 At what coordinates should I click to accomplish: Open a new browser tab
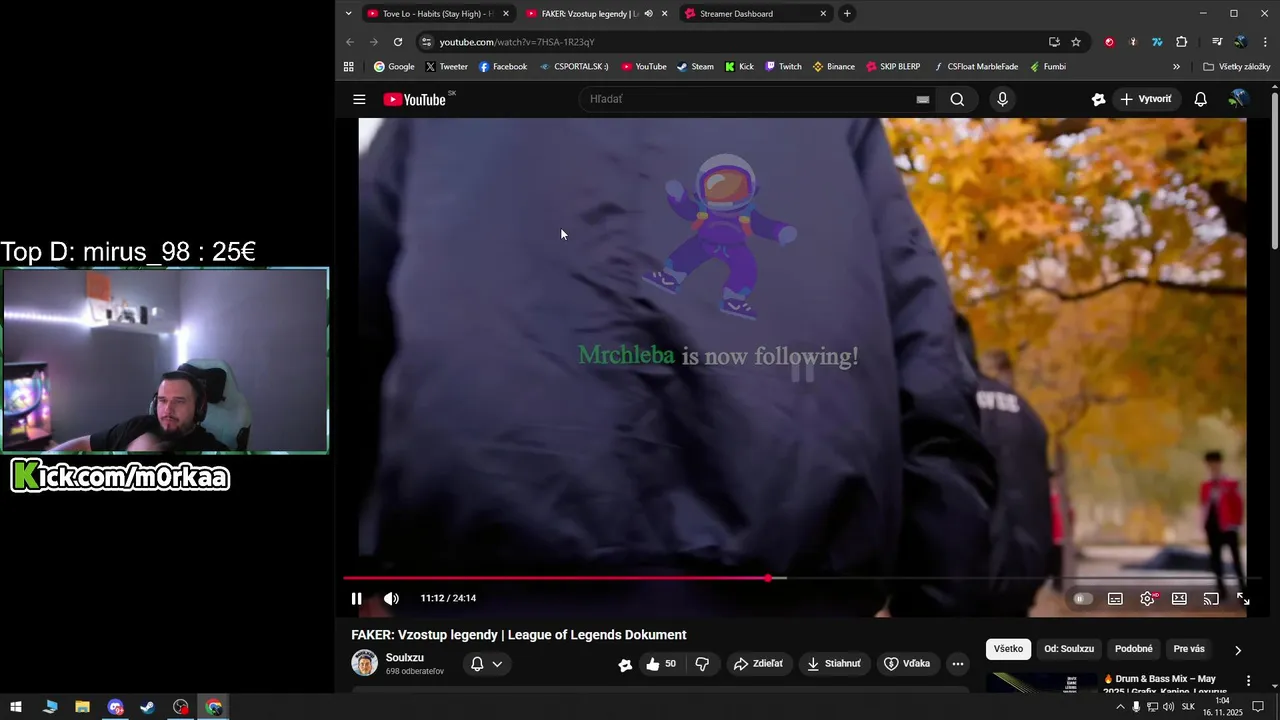pos(847,14)
